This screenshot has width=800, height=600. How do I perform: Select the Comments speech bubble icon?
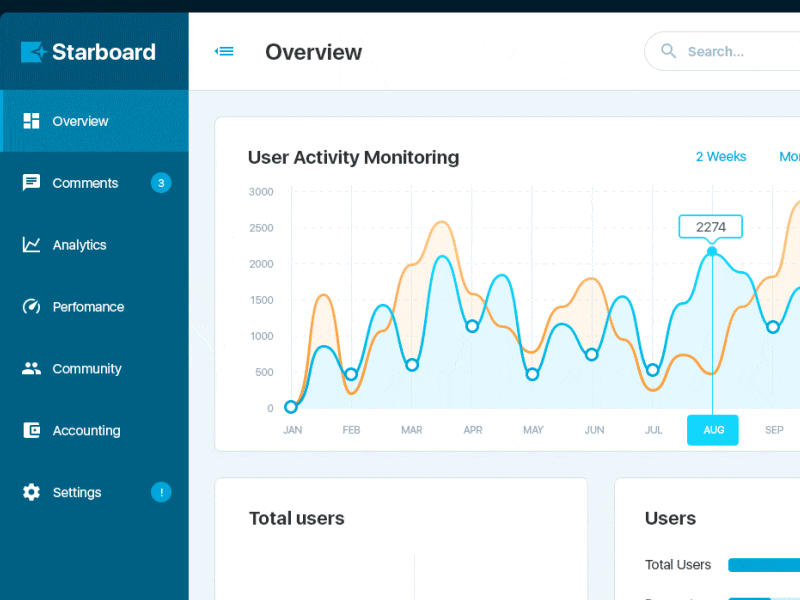tap(31, 183)
